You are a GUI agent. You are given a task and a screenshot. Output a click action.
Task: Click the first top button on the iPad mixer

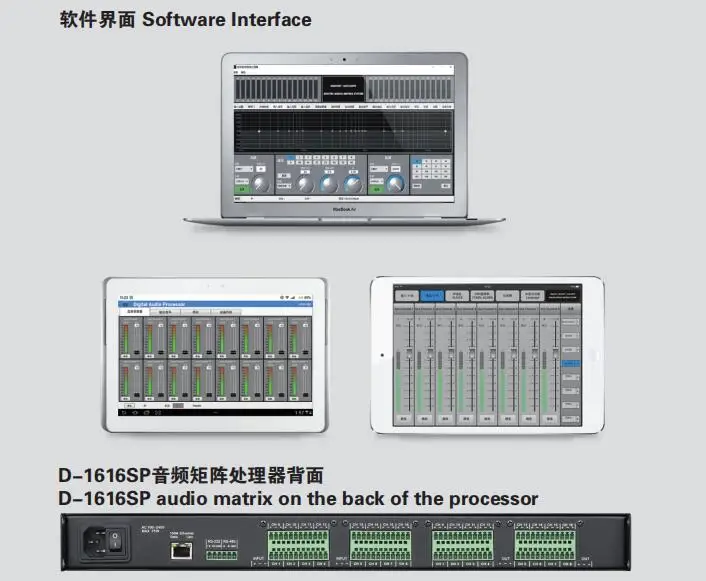[407, 296]
